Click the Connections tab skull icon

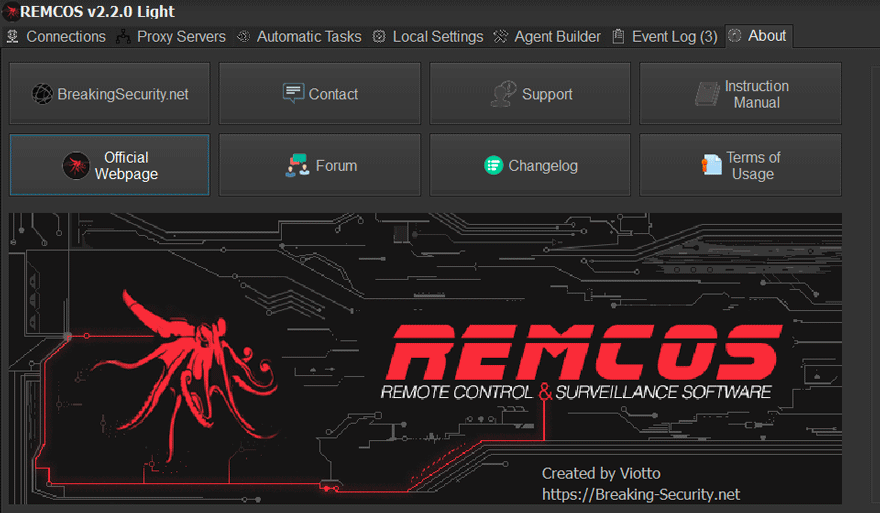tap(13, 37)
